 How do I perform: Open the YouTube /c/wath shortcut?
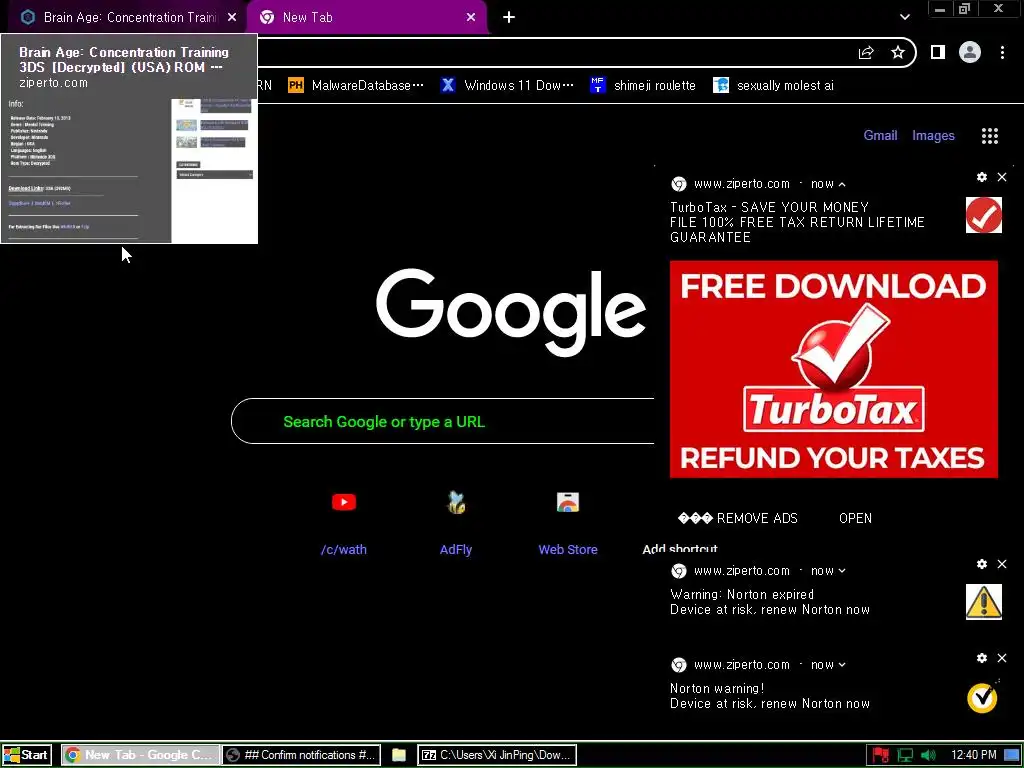[344, 522]
